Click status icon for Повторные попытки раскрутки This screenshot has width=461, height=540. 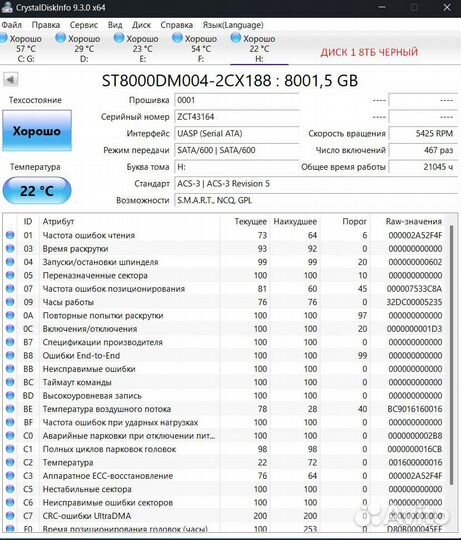10,315
